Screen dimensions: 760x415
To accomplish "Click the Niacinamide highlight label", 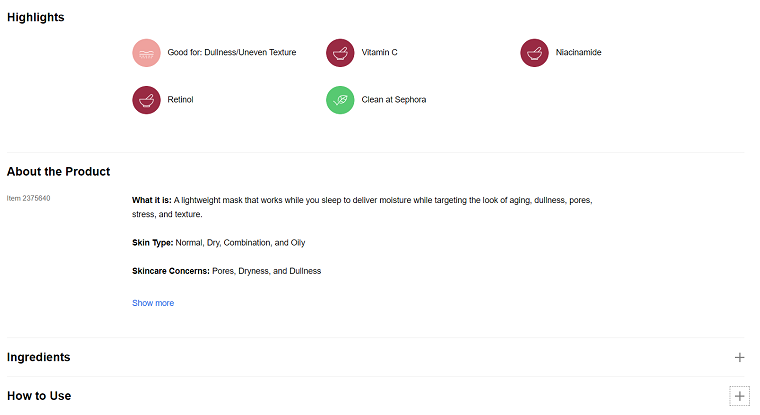I will point(578,52).
